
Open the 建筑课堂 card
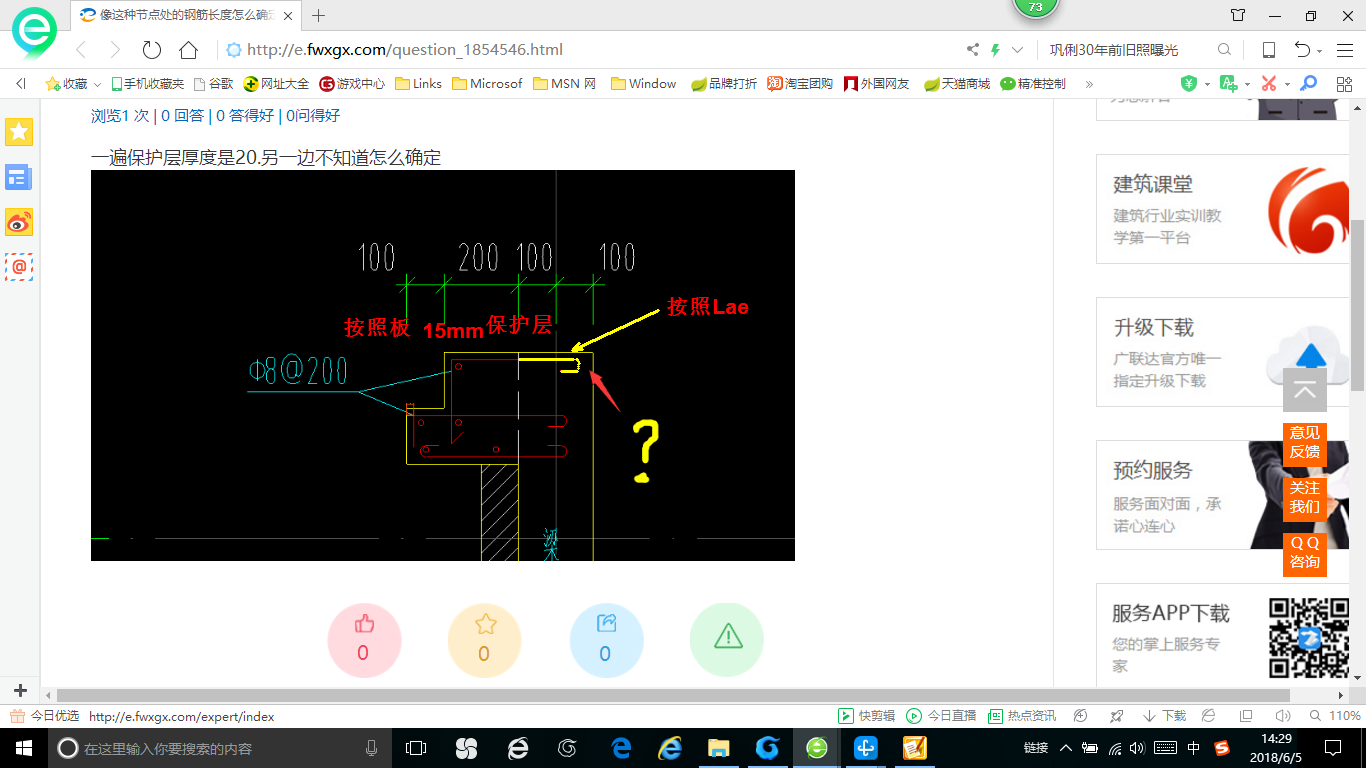(x=1222, y=209)
